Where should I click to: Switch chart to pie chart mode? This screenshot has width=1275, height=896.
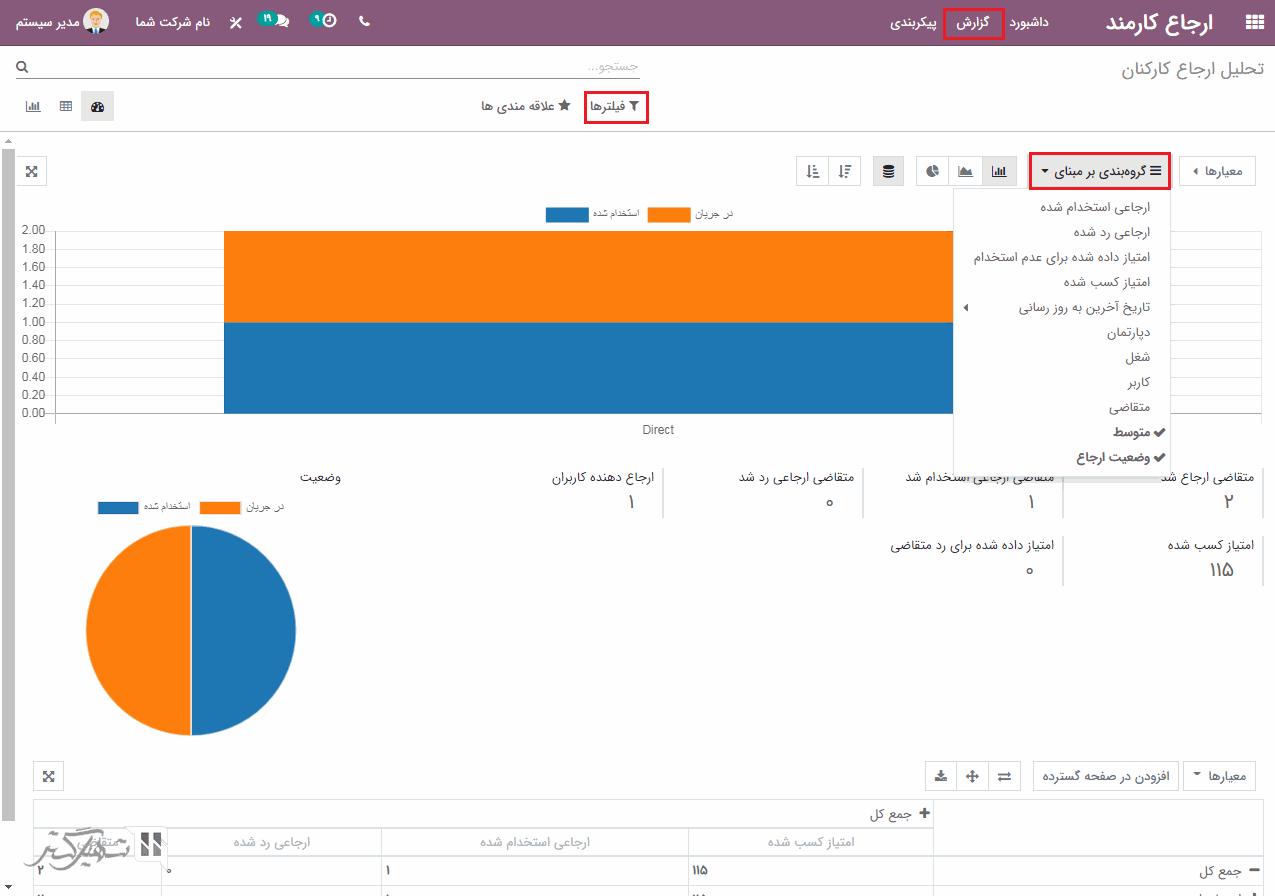(x=932, y=171)
